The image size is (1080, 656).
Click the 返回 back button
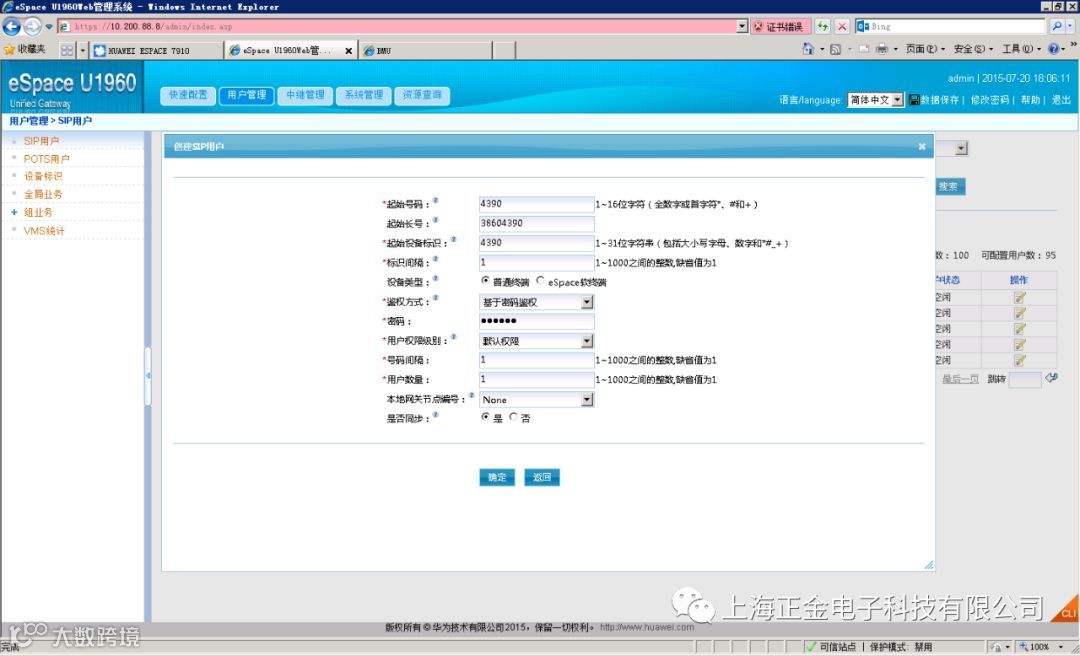[541, 478]
